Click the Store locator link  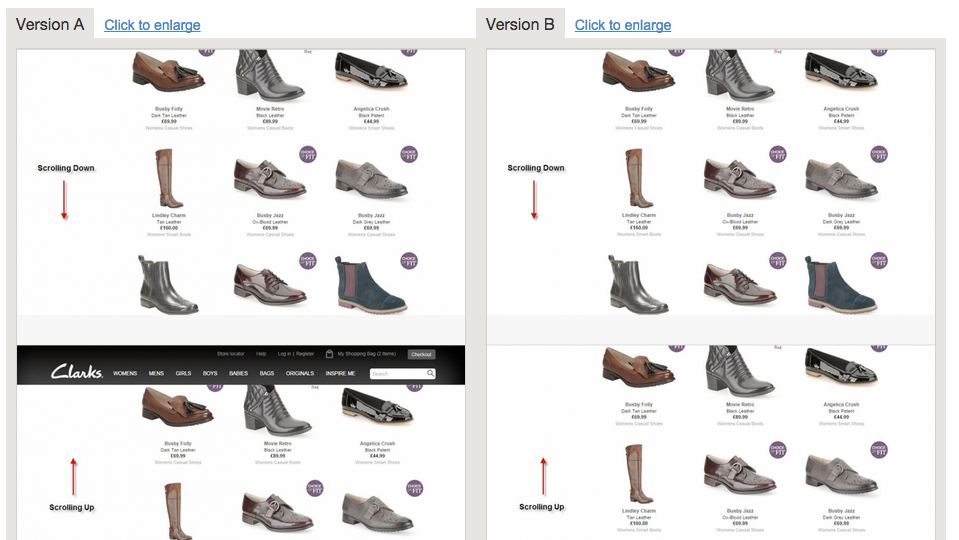coord(231,353)
